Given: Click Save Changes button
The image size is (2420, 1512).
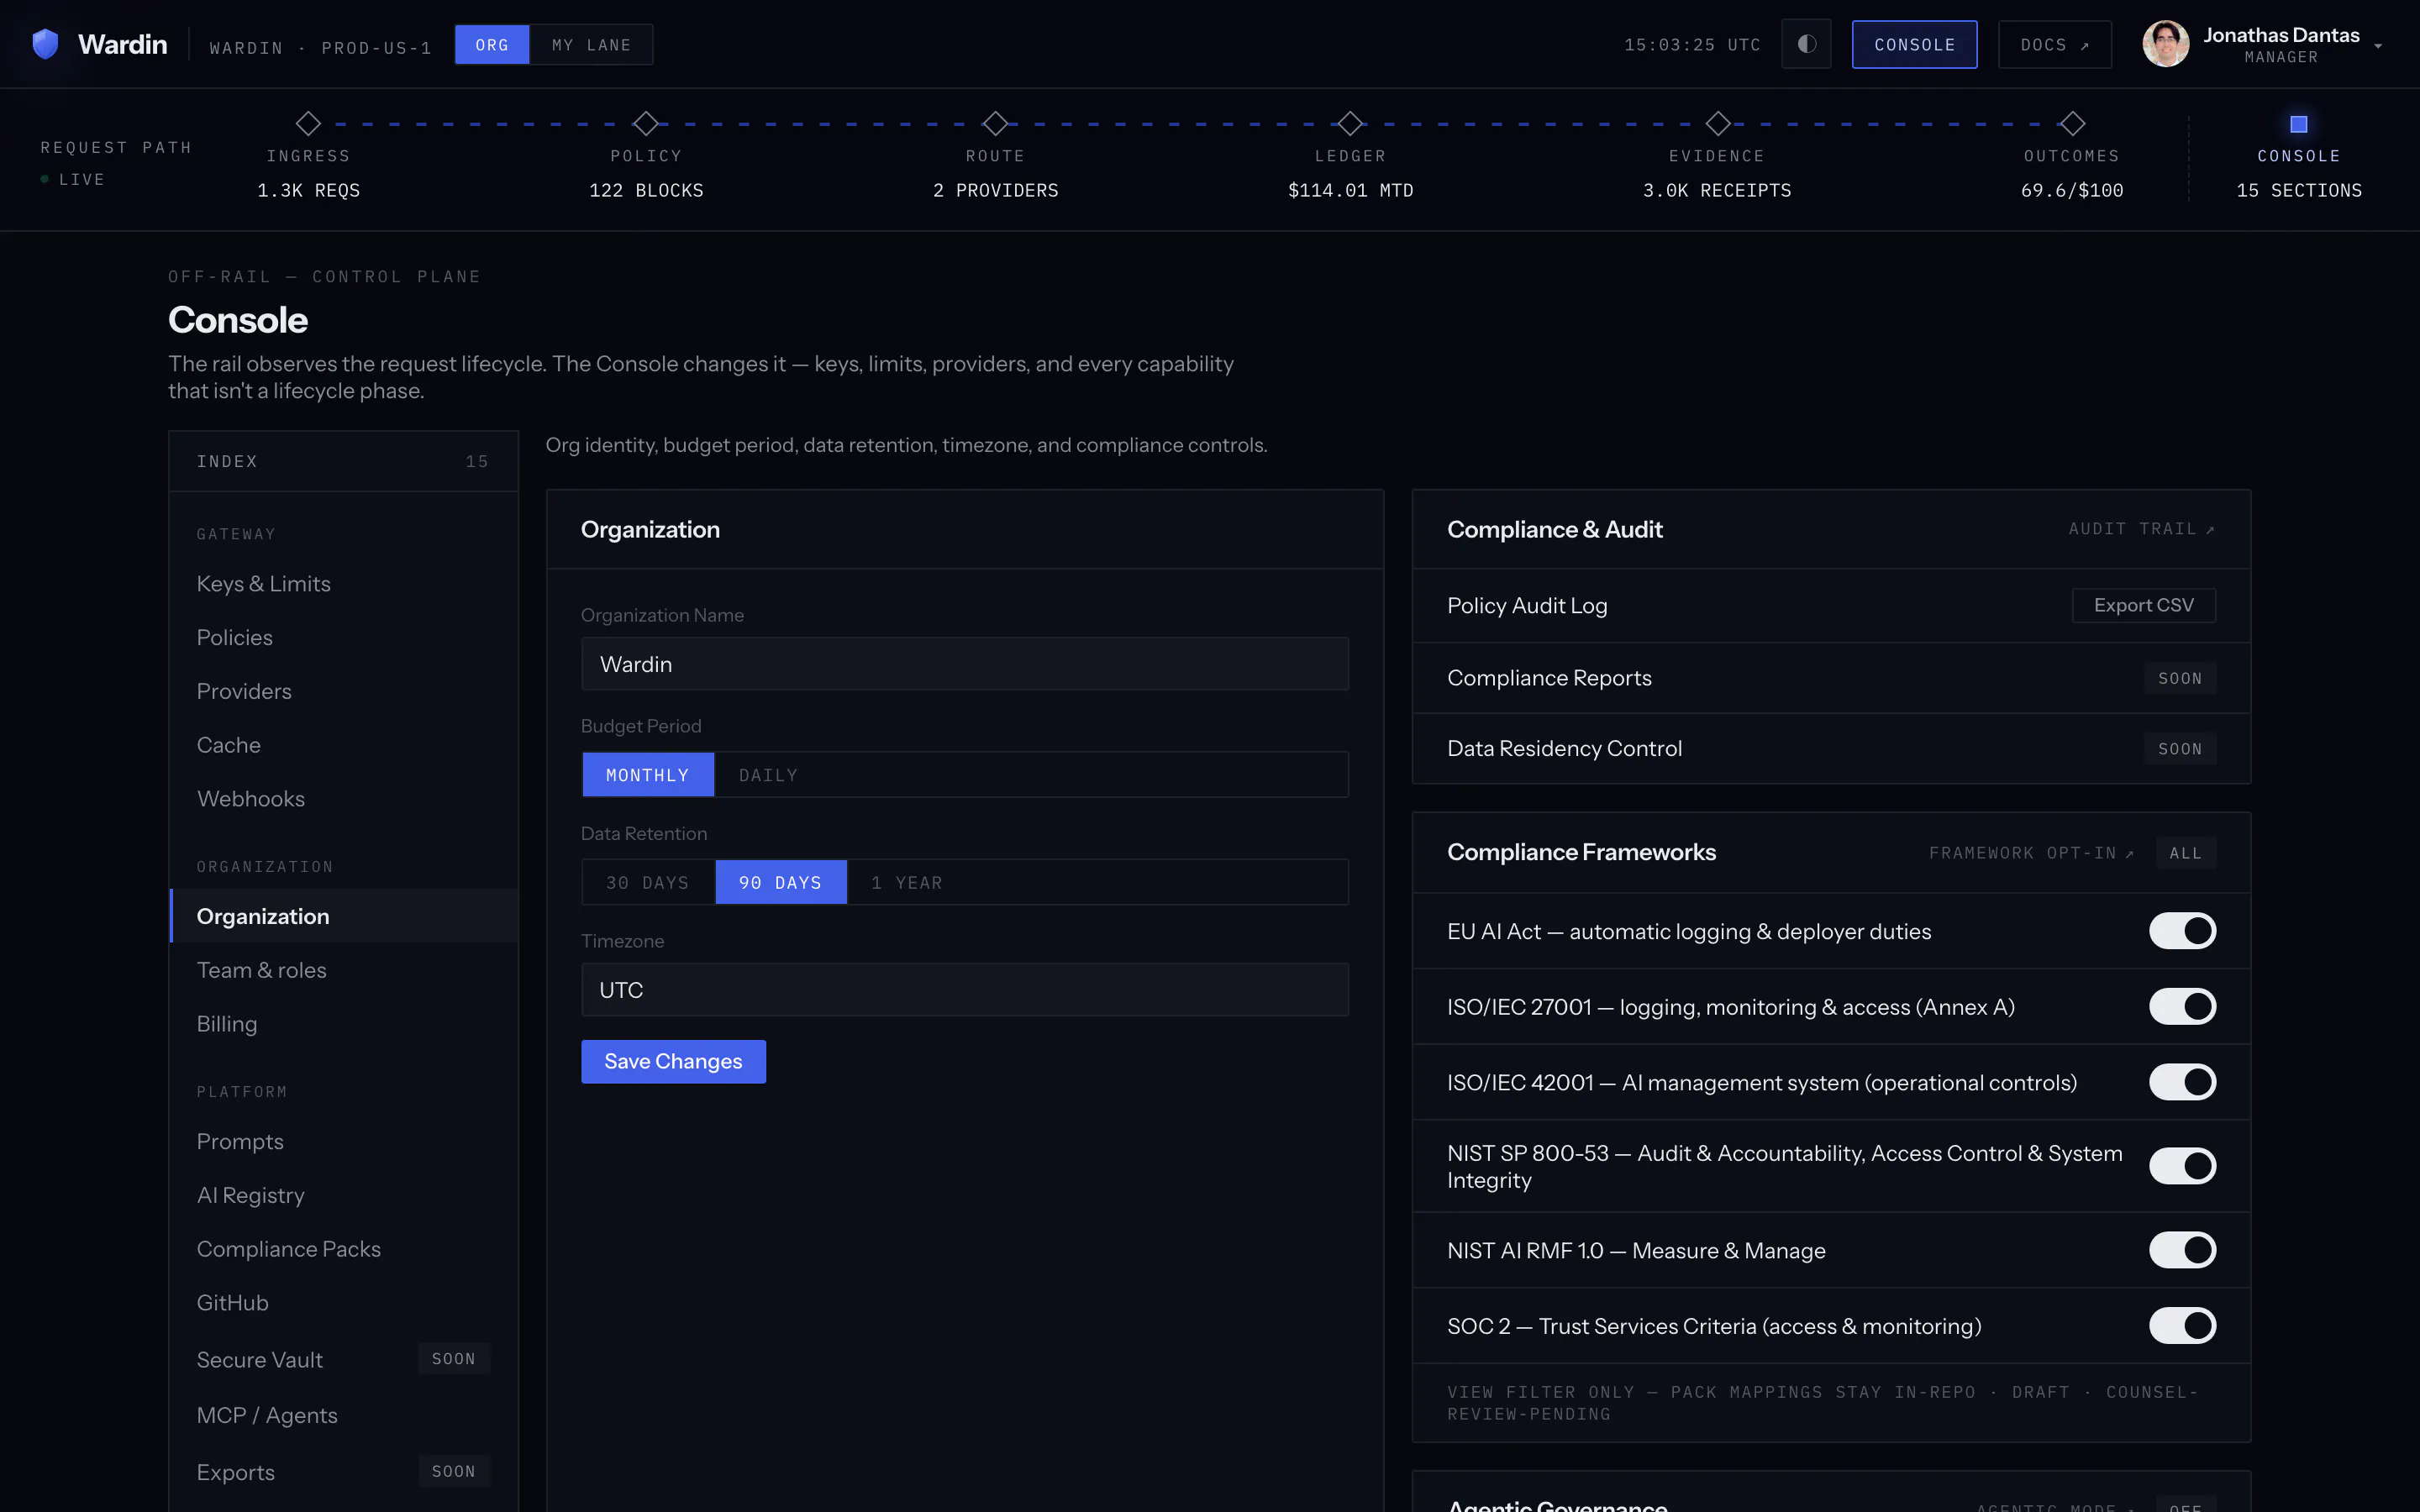Looking at the screenshot, I should coord(673,1061).
